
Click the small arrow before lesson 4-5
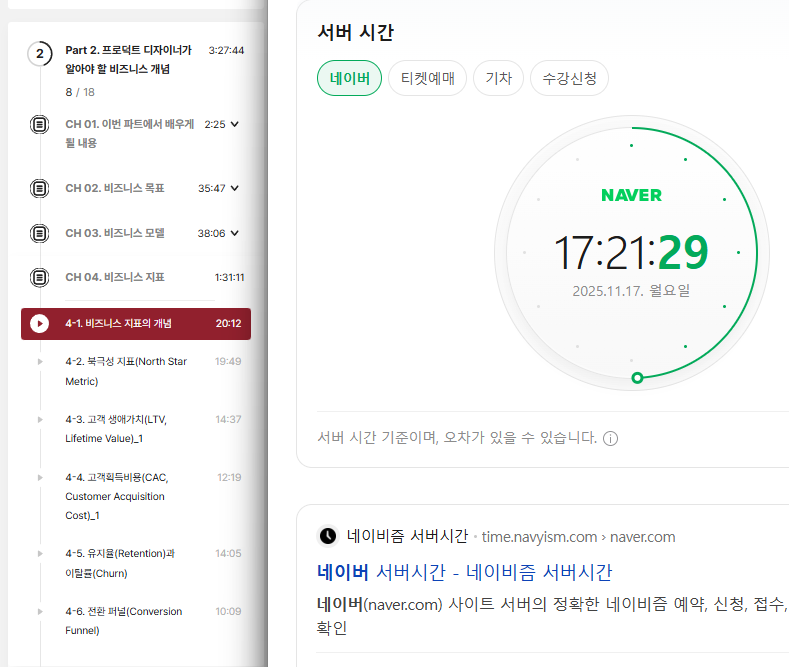(x=40, y=553)
